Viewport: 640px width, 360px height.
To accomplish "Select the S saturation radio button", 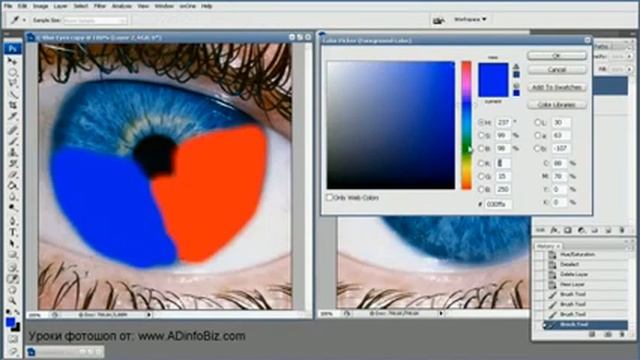I will [481, 135].
